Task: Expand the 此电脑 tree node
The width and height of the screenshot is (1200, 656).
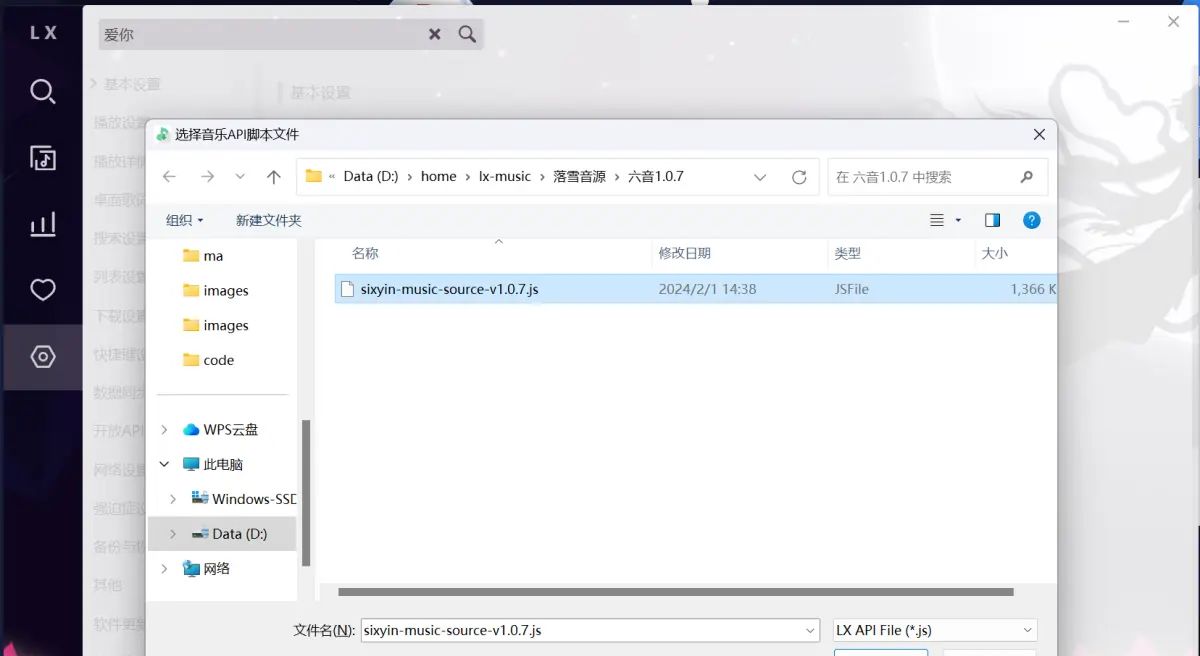Action: point(165,464)
